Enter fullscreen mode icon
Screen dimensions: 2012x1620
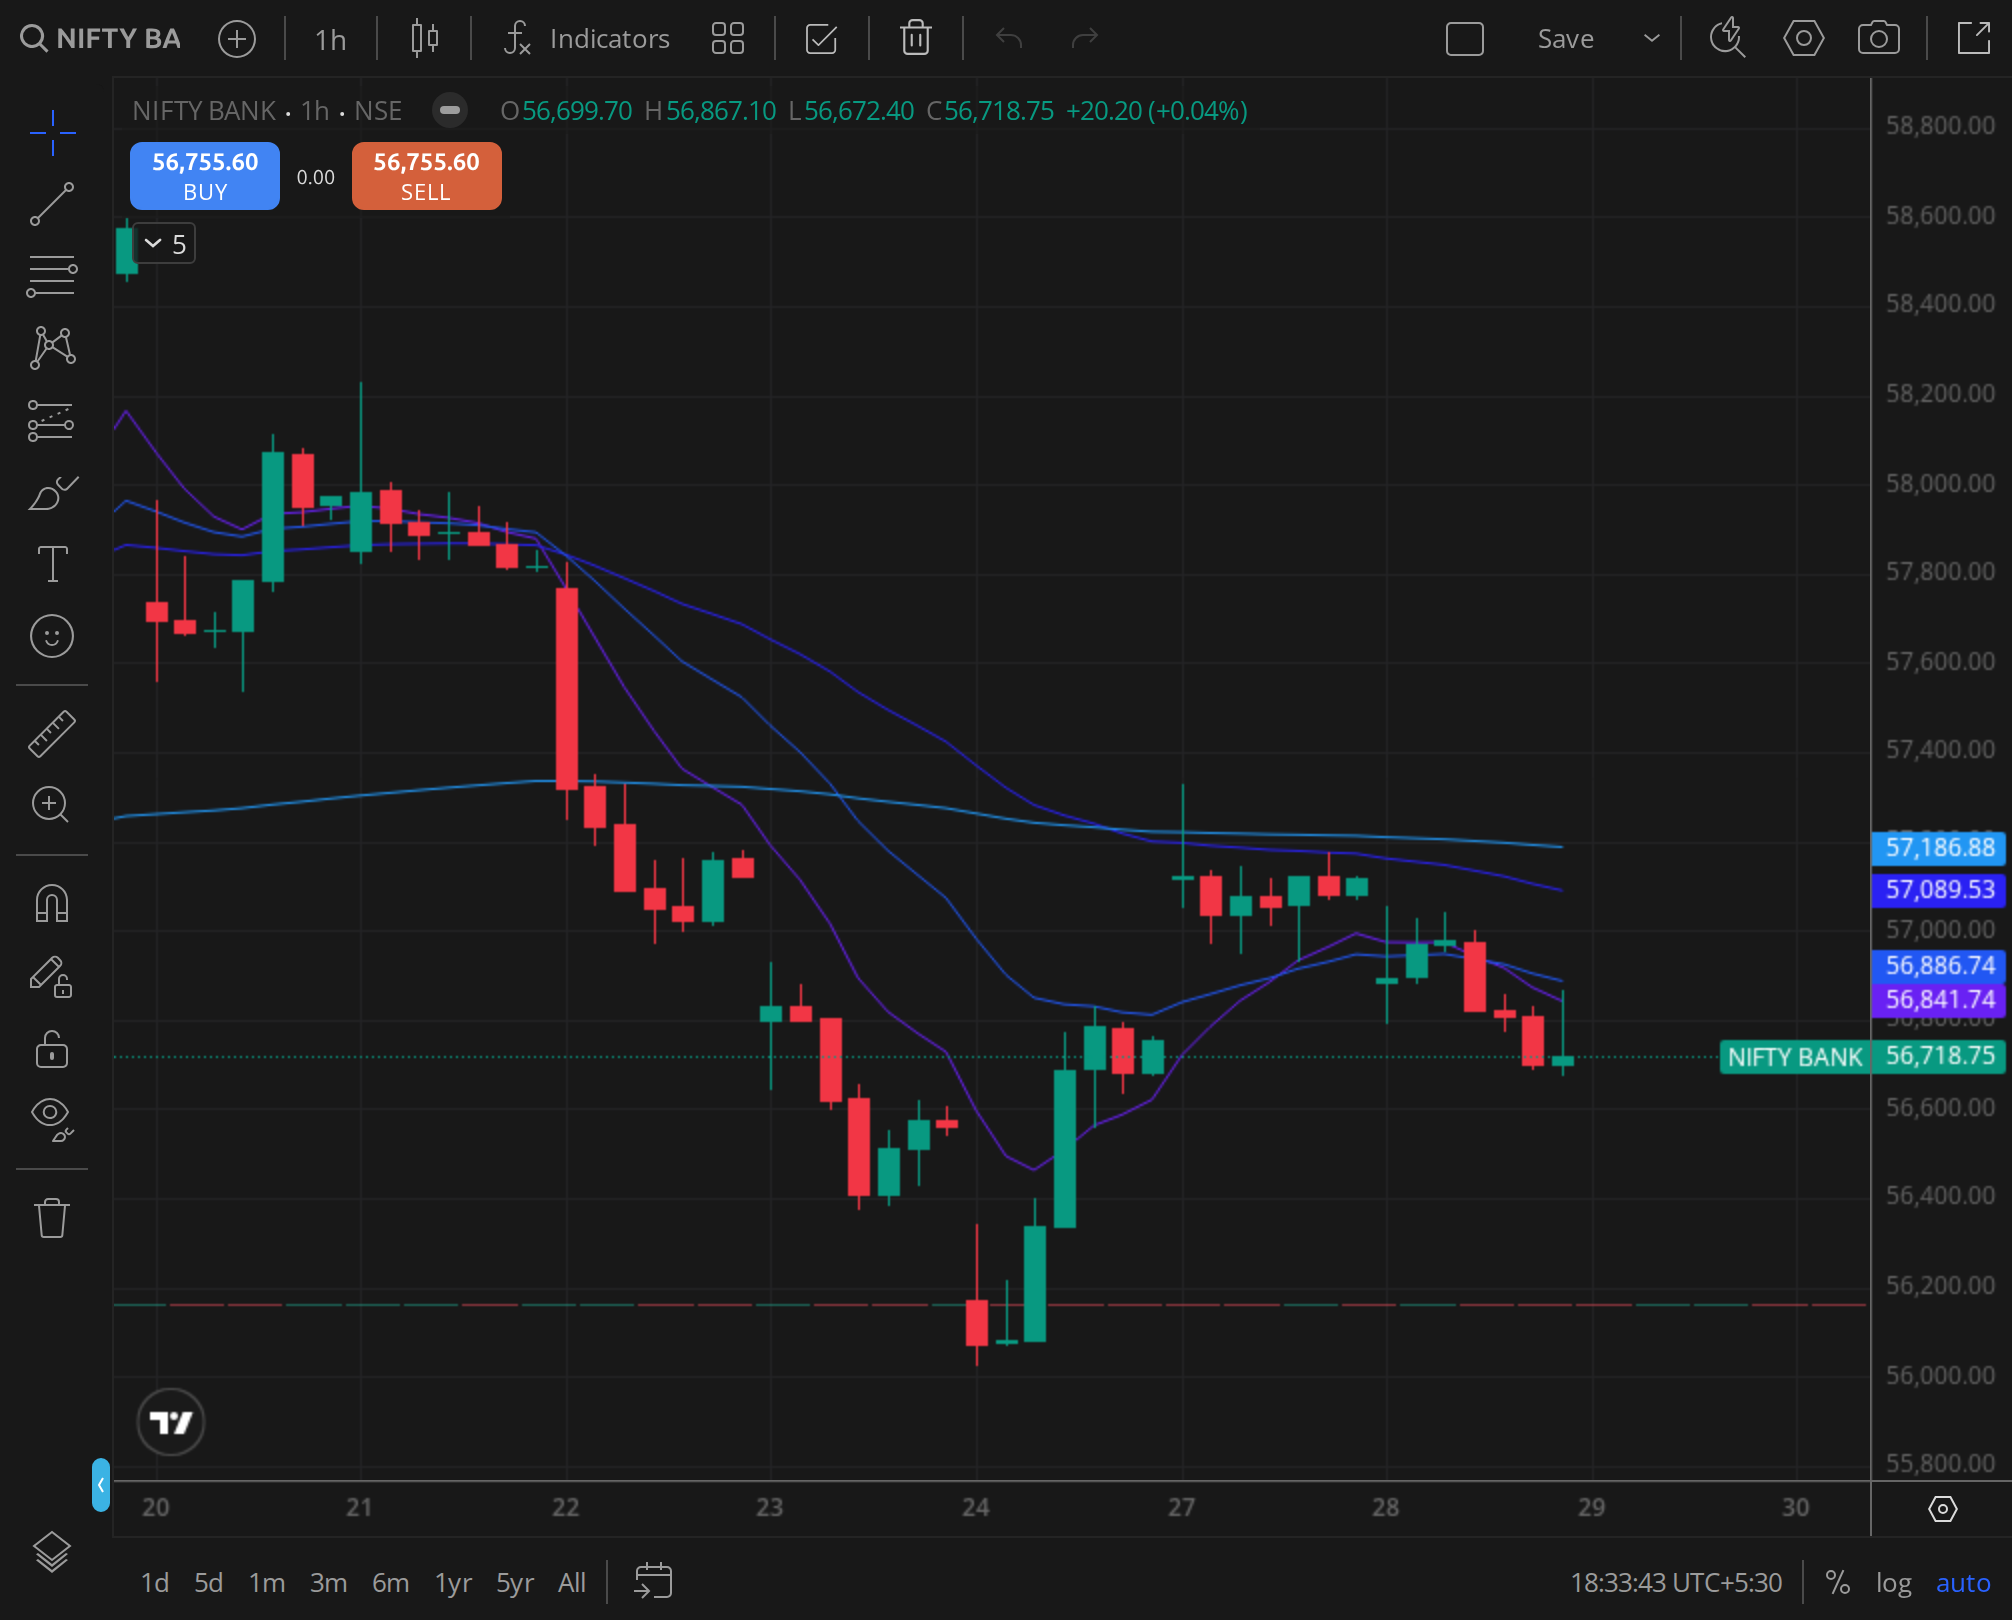point(1973,39)
